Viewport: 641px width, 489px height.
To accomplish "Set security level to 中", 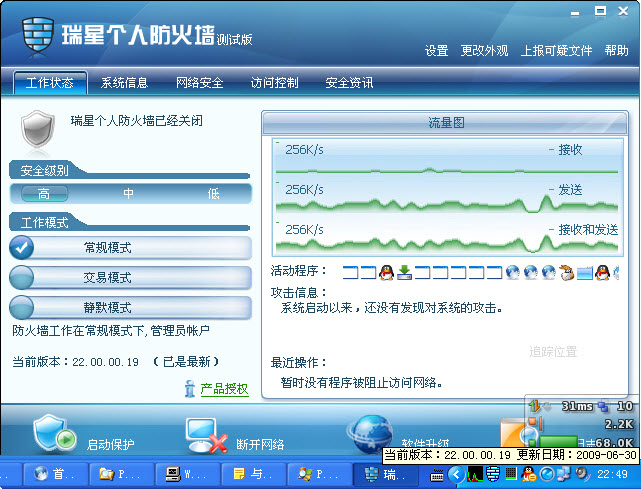I will (x=128, y=193).
